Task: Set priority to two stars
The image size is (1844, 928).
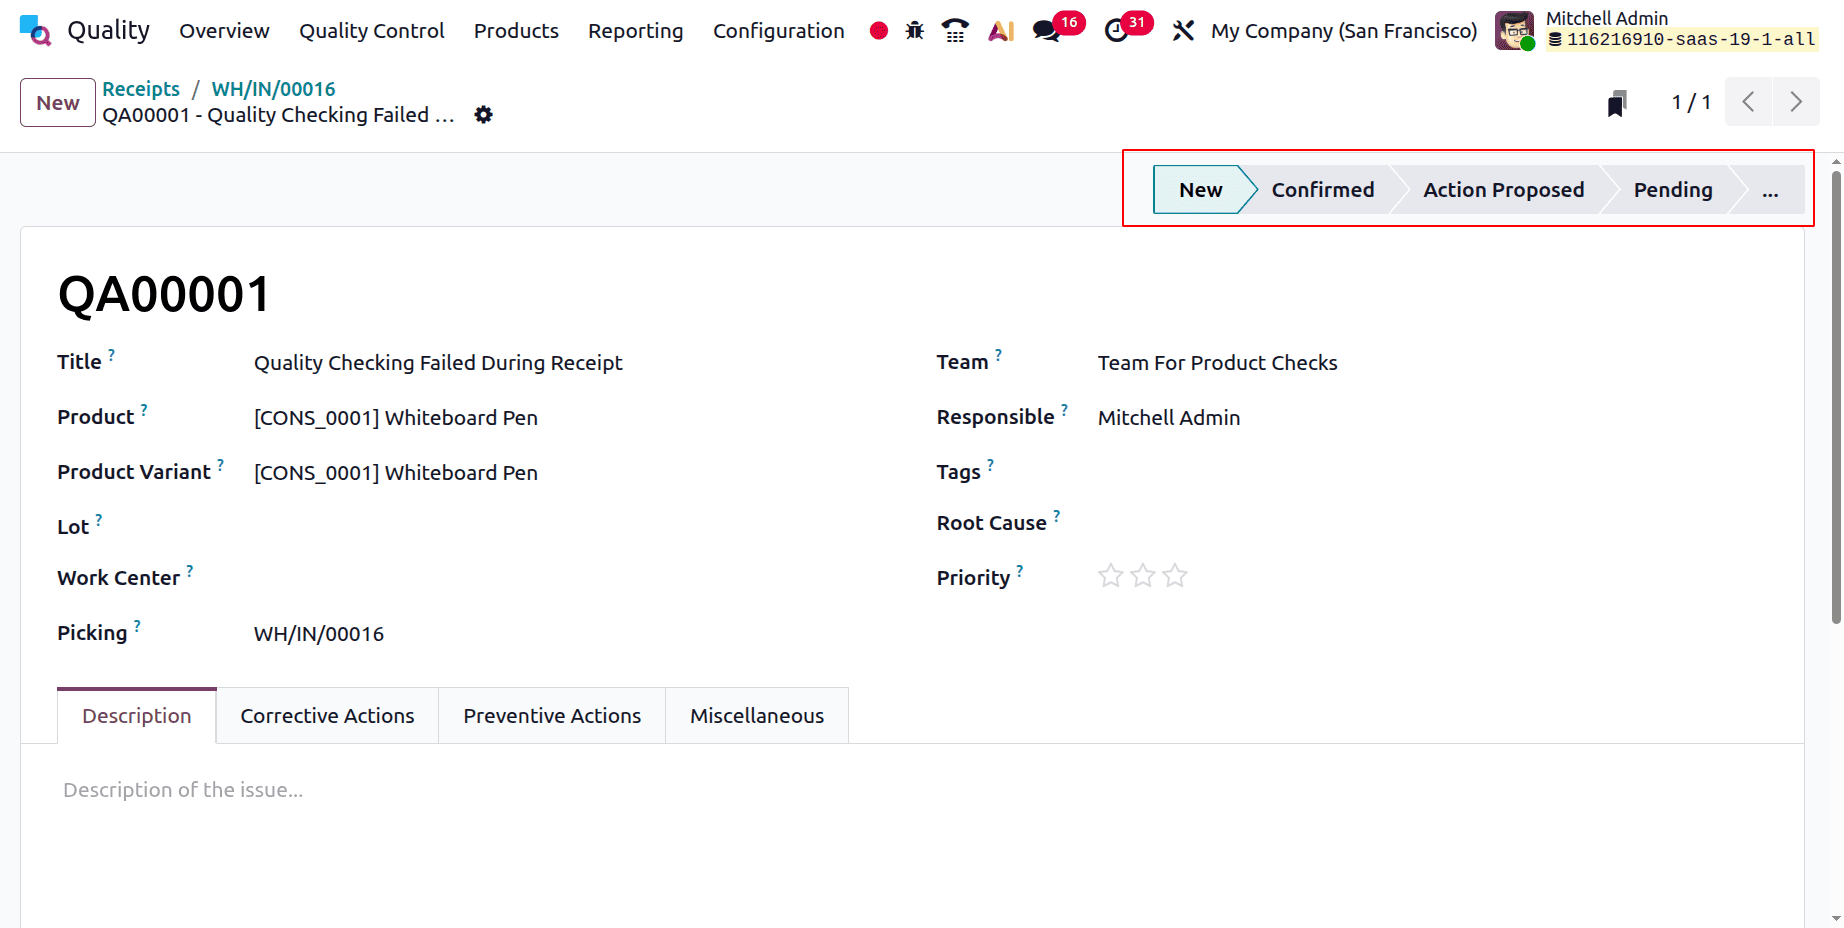Action: 1143,576
